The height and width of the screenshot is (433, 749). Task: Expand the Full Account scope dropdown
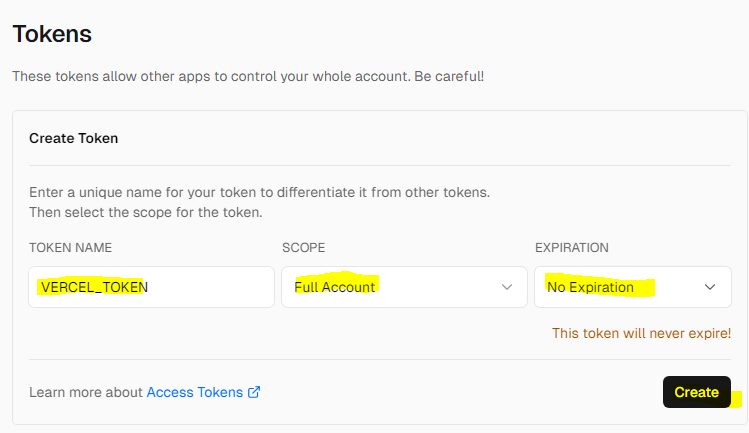pyautogui.click(x=404, y=287)
